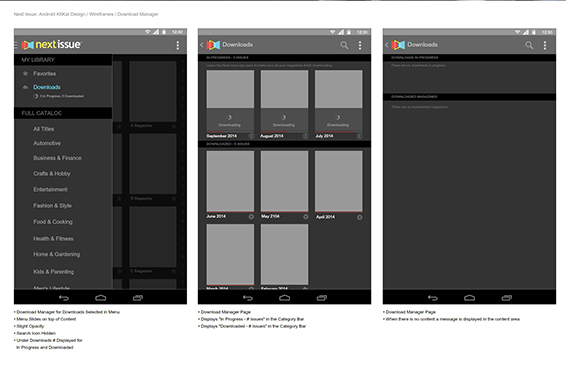Click the Downloaded category bar on middle screen
Screen dimensions: 566x375
click(x=284, y=144)
